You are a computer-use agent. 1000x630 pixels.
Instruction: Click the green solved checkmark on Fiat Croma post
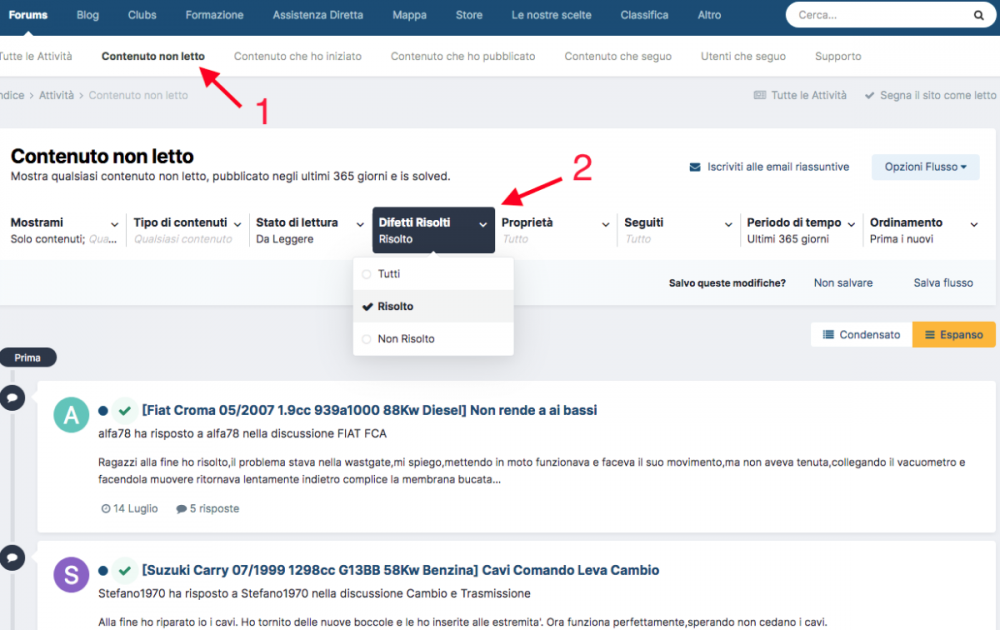coord(124,410)
